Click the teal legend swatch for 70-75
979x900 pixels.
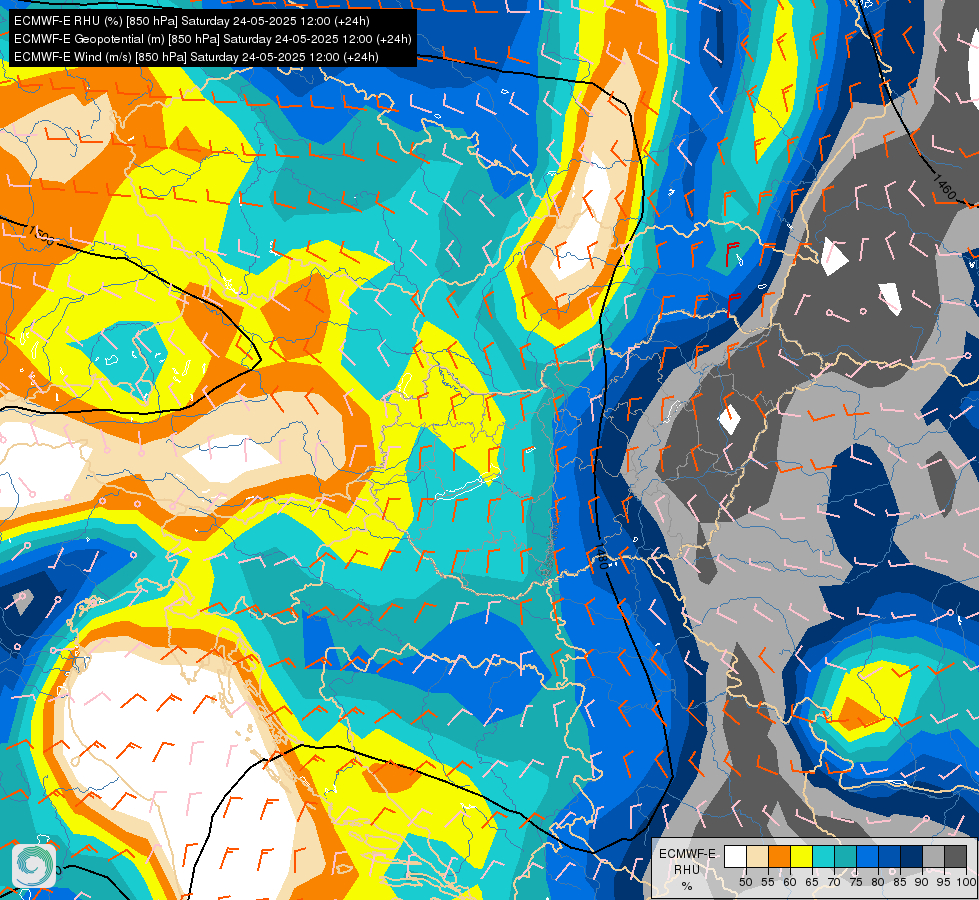click(845, 856)
